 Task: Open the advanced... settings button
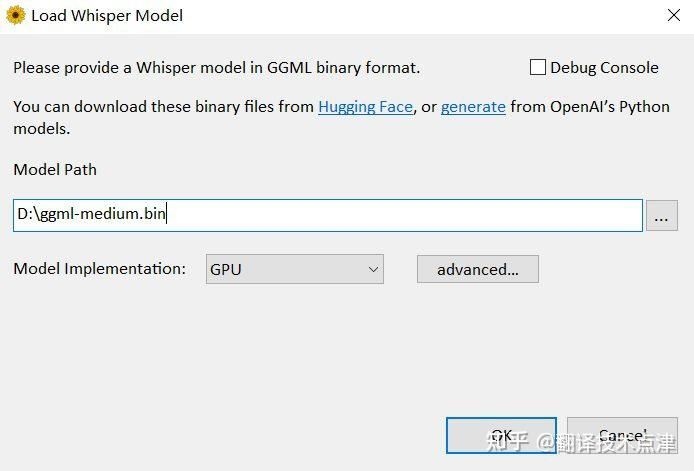click(478, 269)
